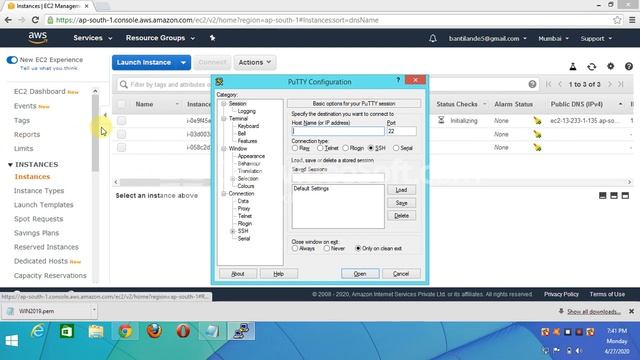Click the PuTTY title bar icon
Image resolution: width=640 pixels, height=360 pixels.
point(220,82)
